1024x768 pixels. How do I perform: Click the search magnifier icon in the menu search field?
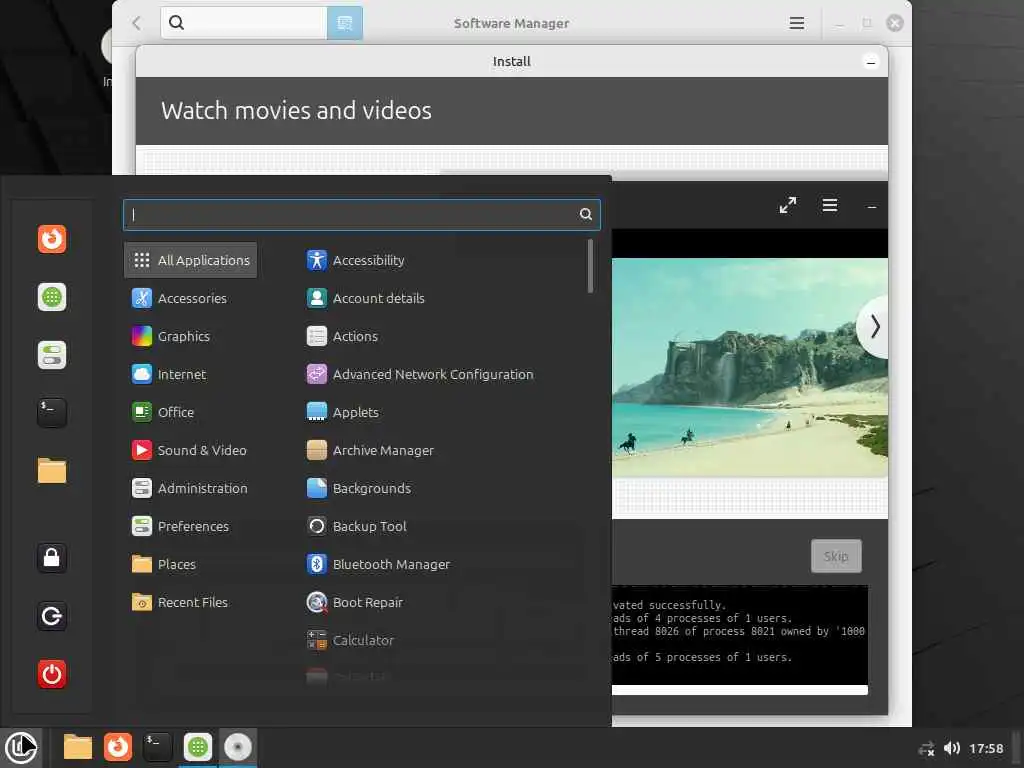coord(586,214)
